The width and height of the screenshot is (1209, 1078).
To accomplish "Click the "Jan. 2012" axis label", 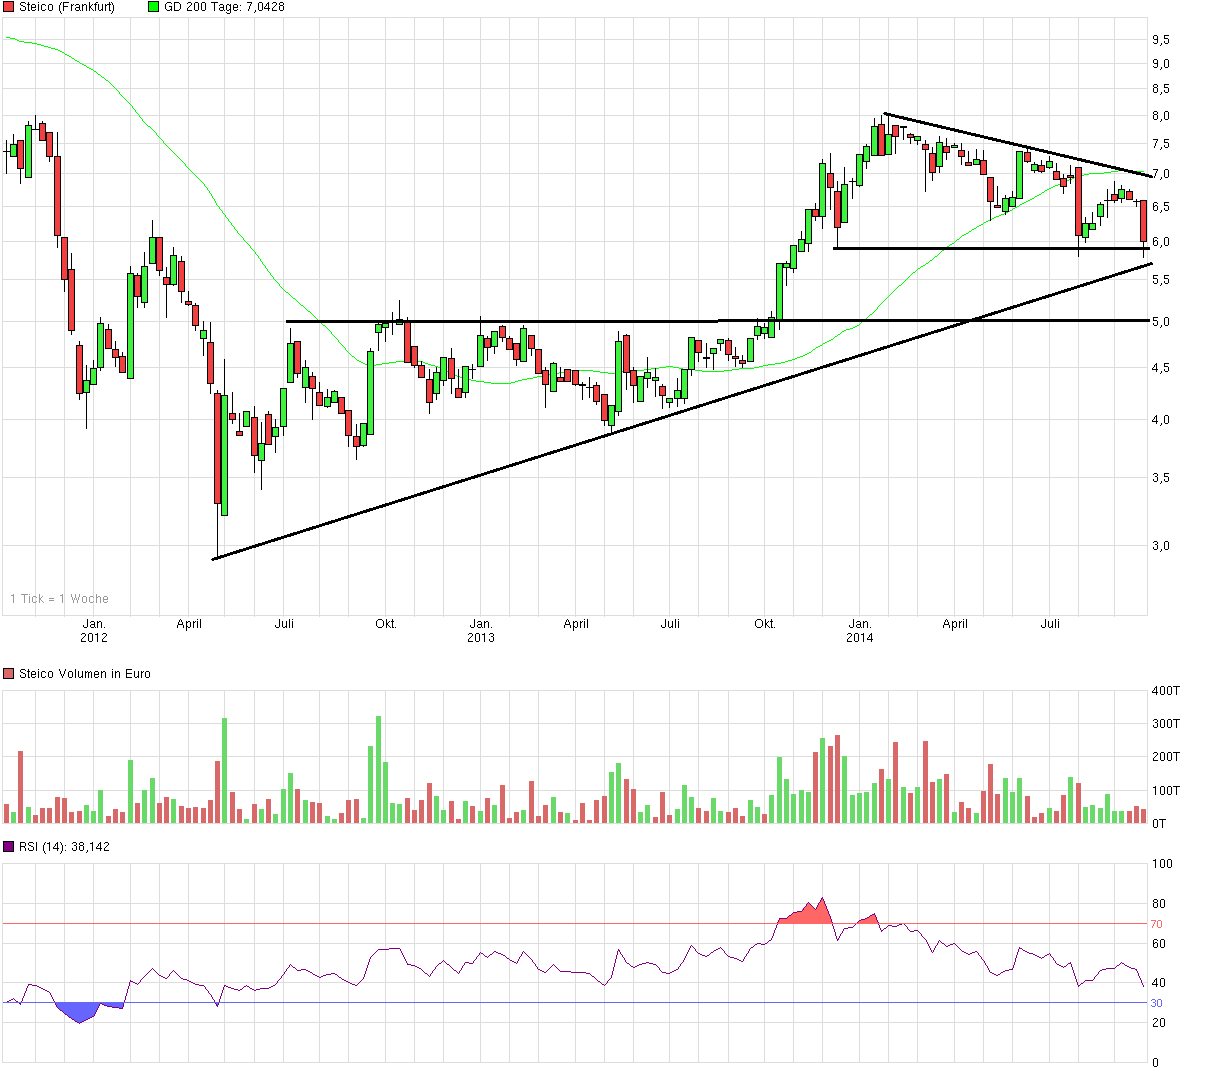I will click(95, 630).
